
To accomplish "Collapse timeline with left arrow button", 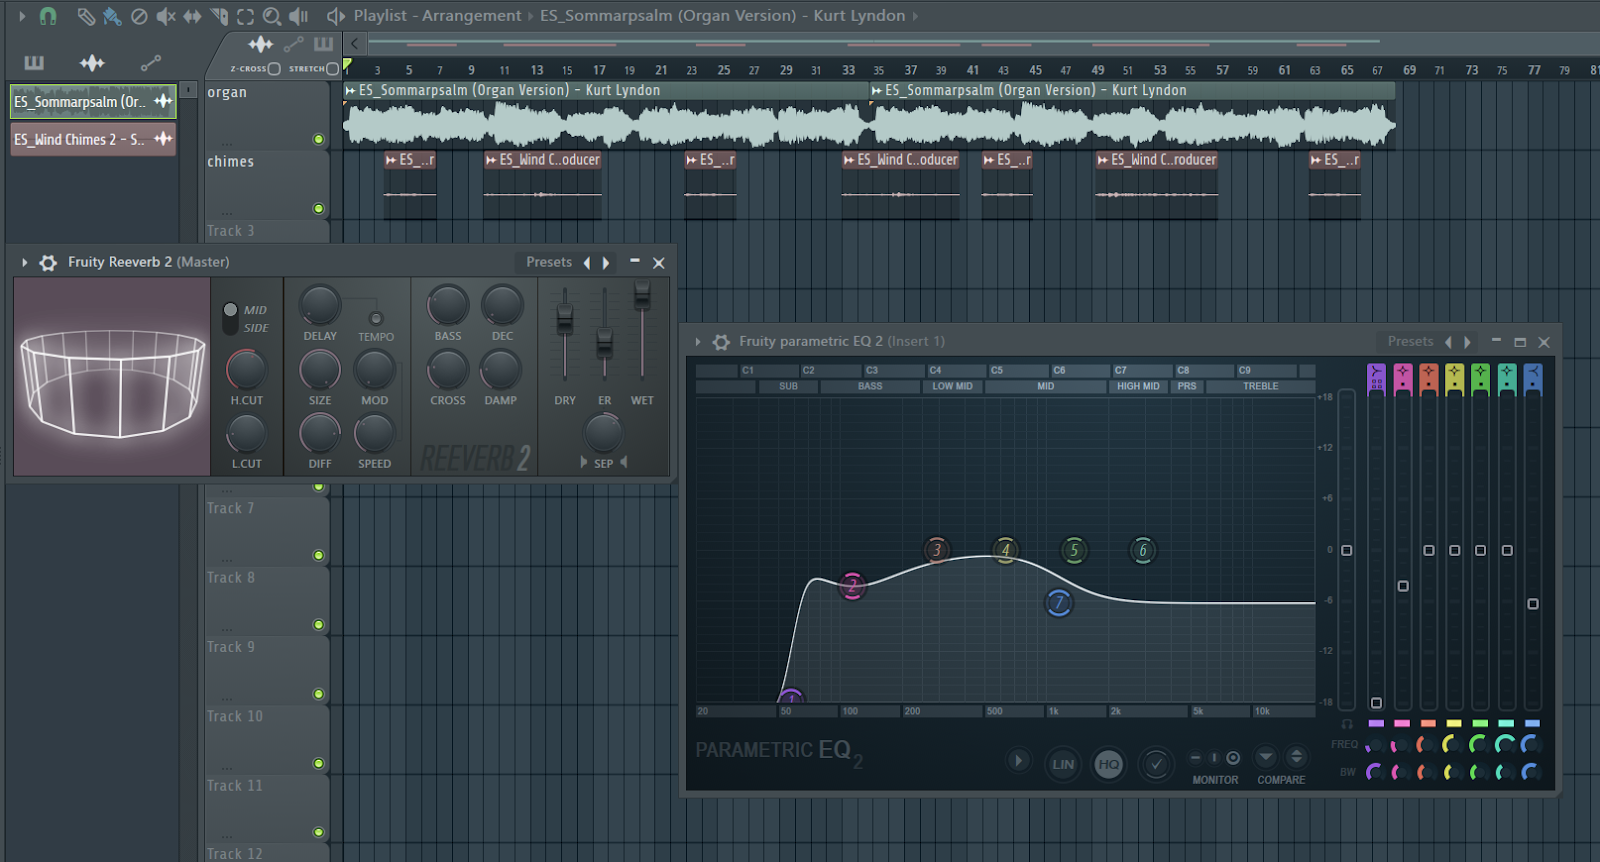I will click(x=354, y=43).
